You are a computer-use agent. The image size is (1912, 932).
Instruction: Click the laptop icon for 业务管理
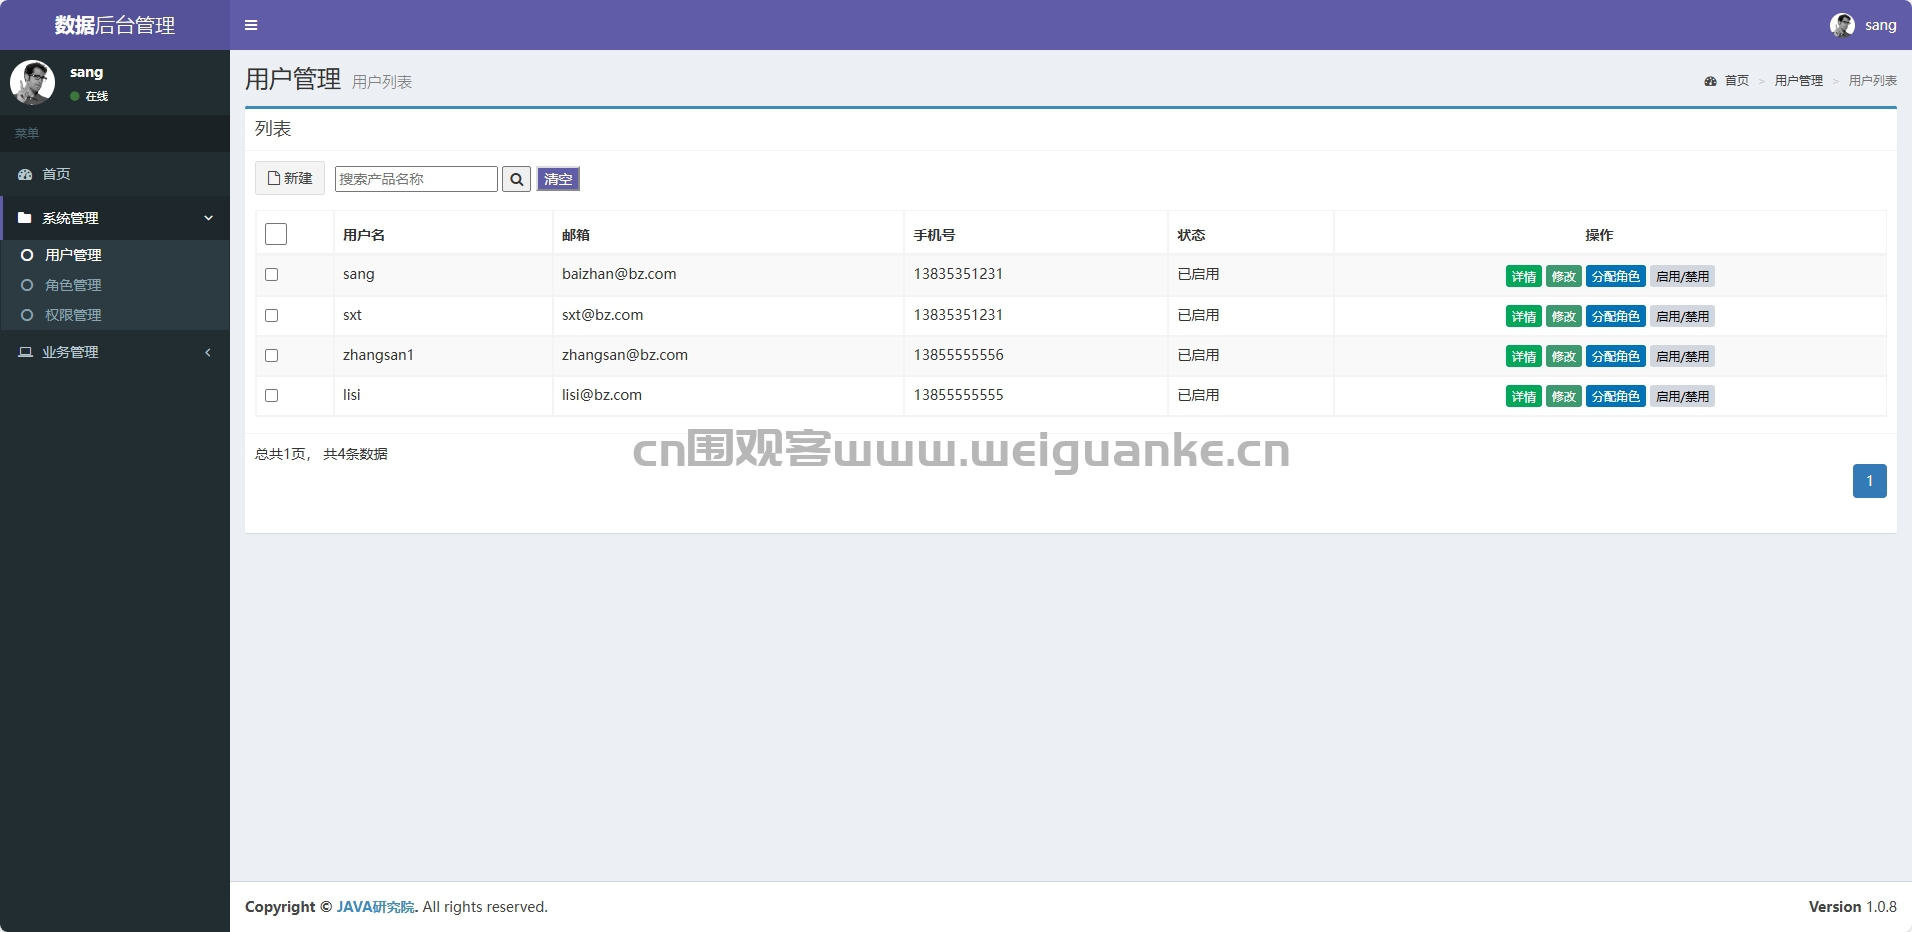25,352
